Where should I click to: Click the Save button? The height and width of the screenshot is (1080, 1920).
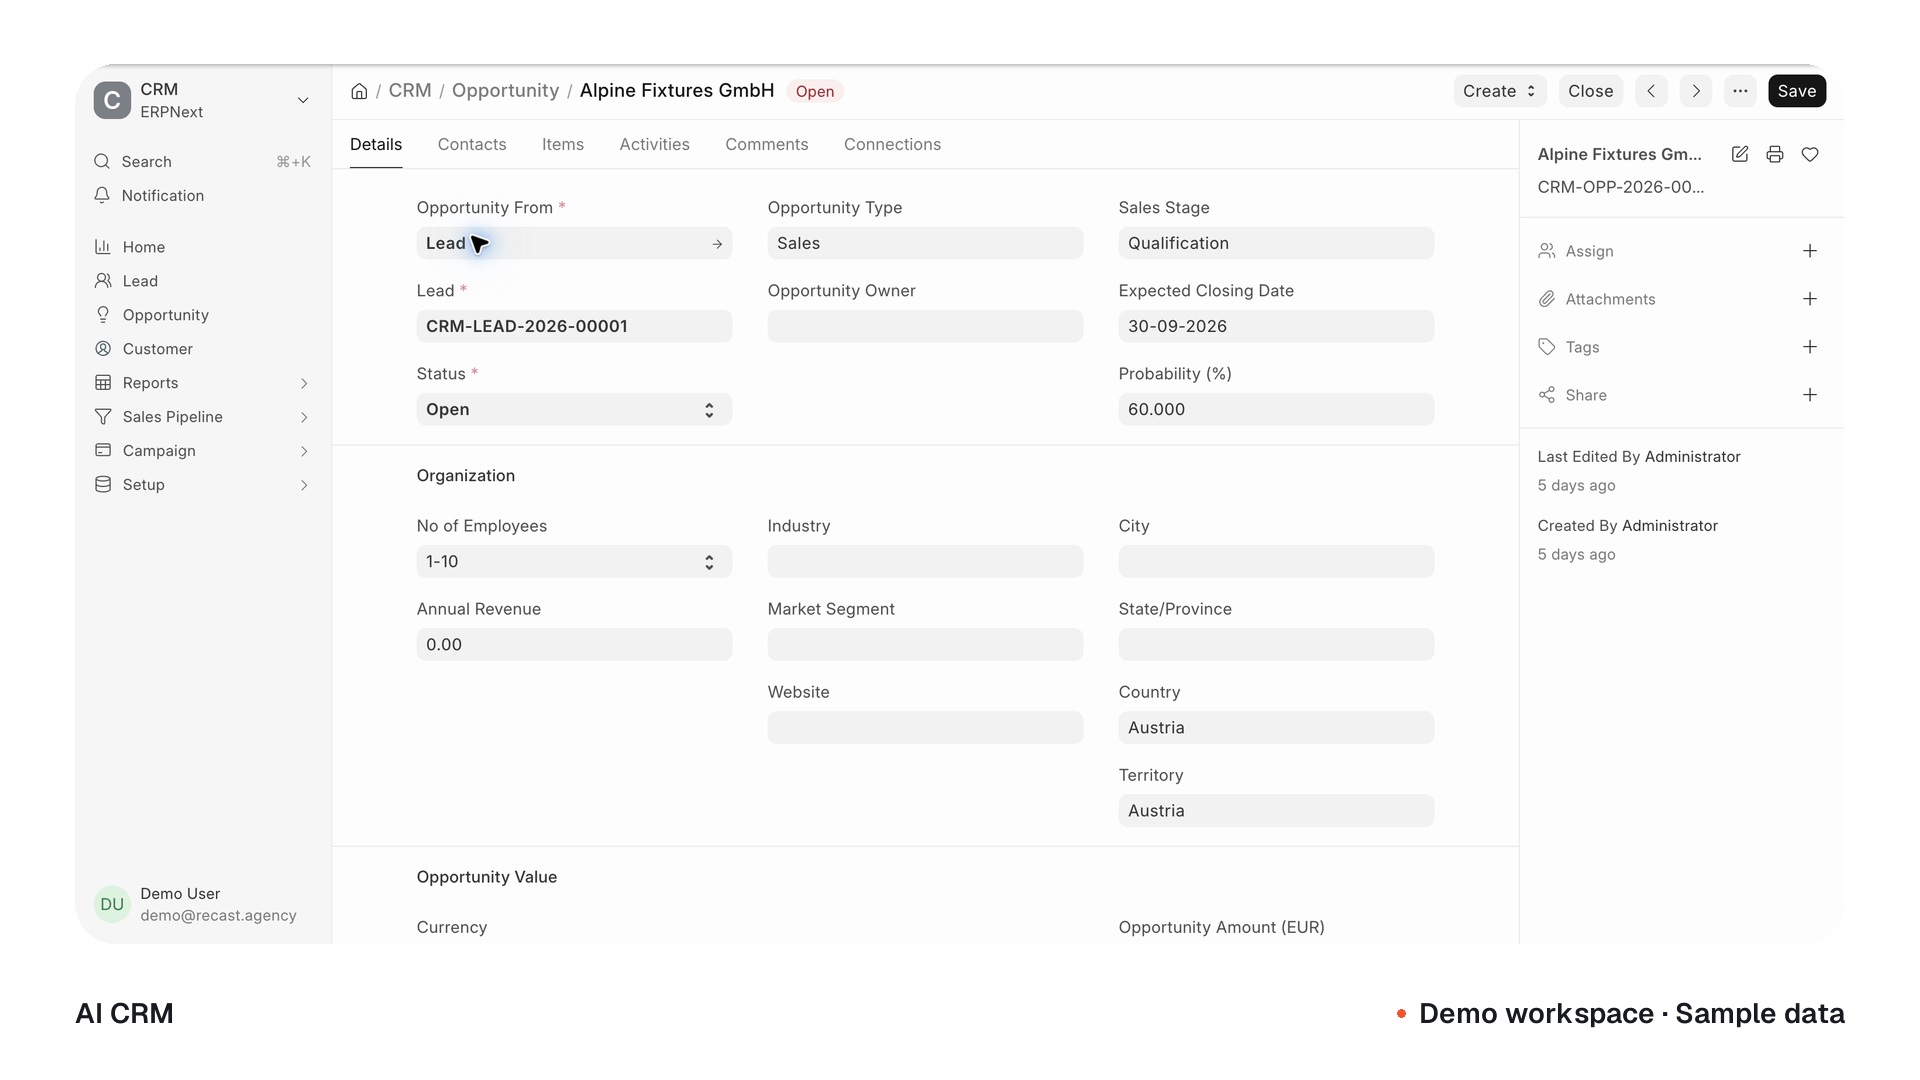coord(1797,91)
